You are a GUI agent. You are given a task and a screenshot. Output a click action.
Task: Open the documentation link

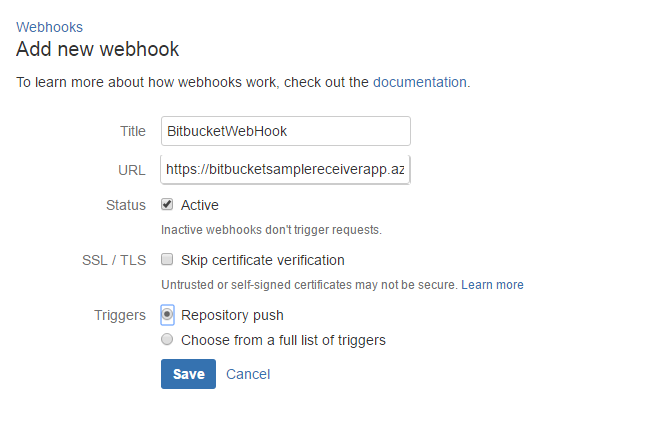coord(420,82)
